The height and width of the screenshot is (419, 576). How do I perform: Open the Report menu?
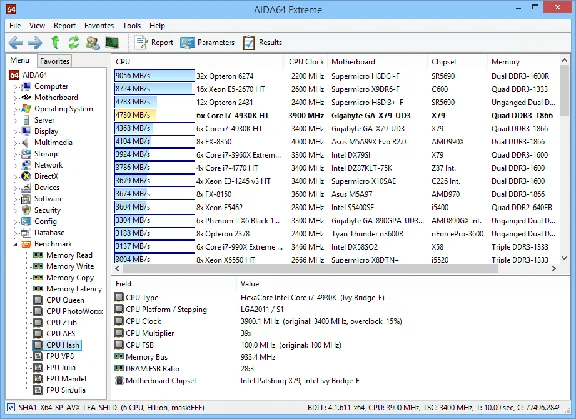(x=64, y=25)
